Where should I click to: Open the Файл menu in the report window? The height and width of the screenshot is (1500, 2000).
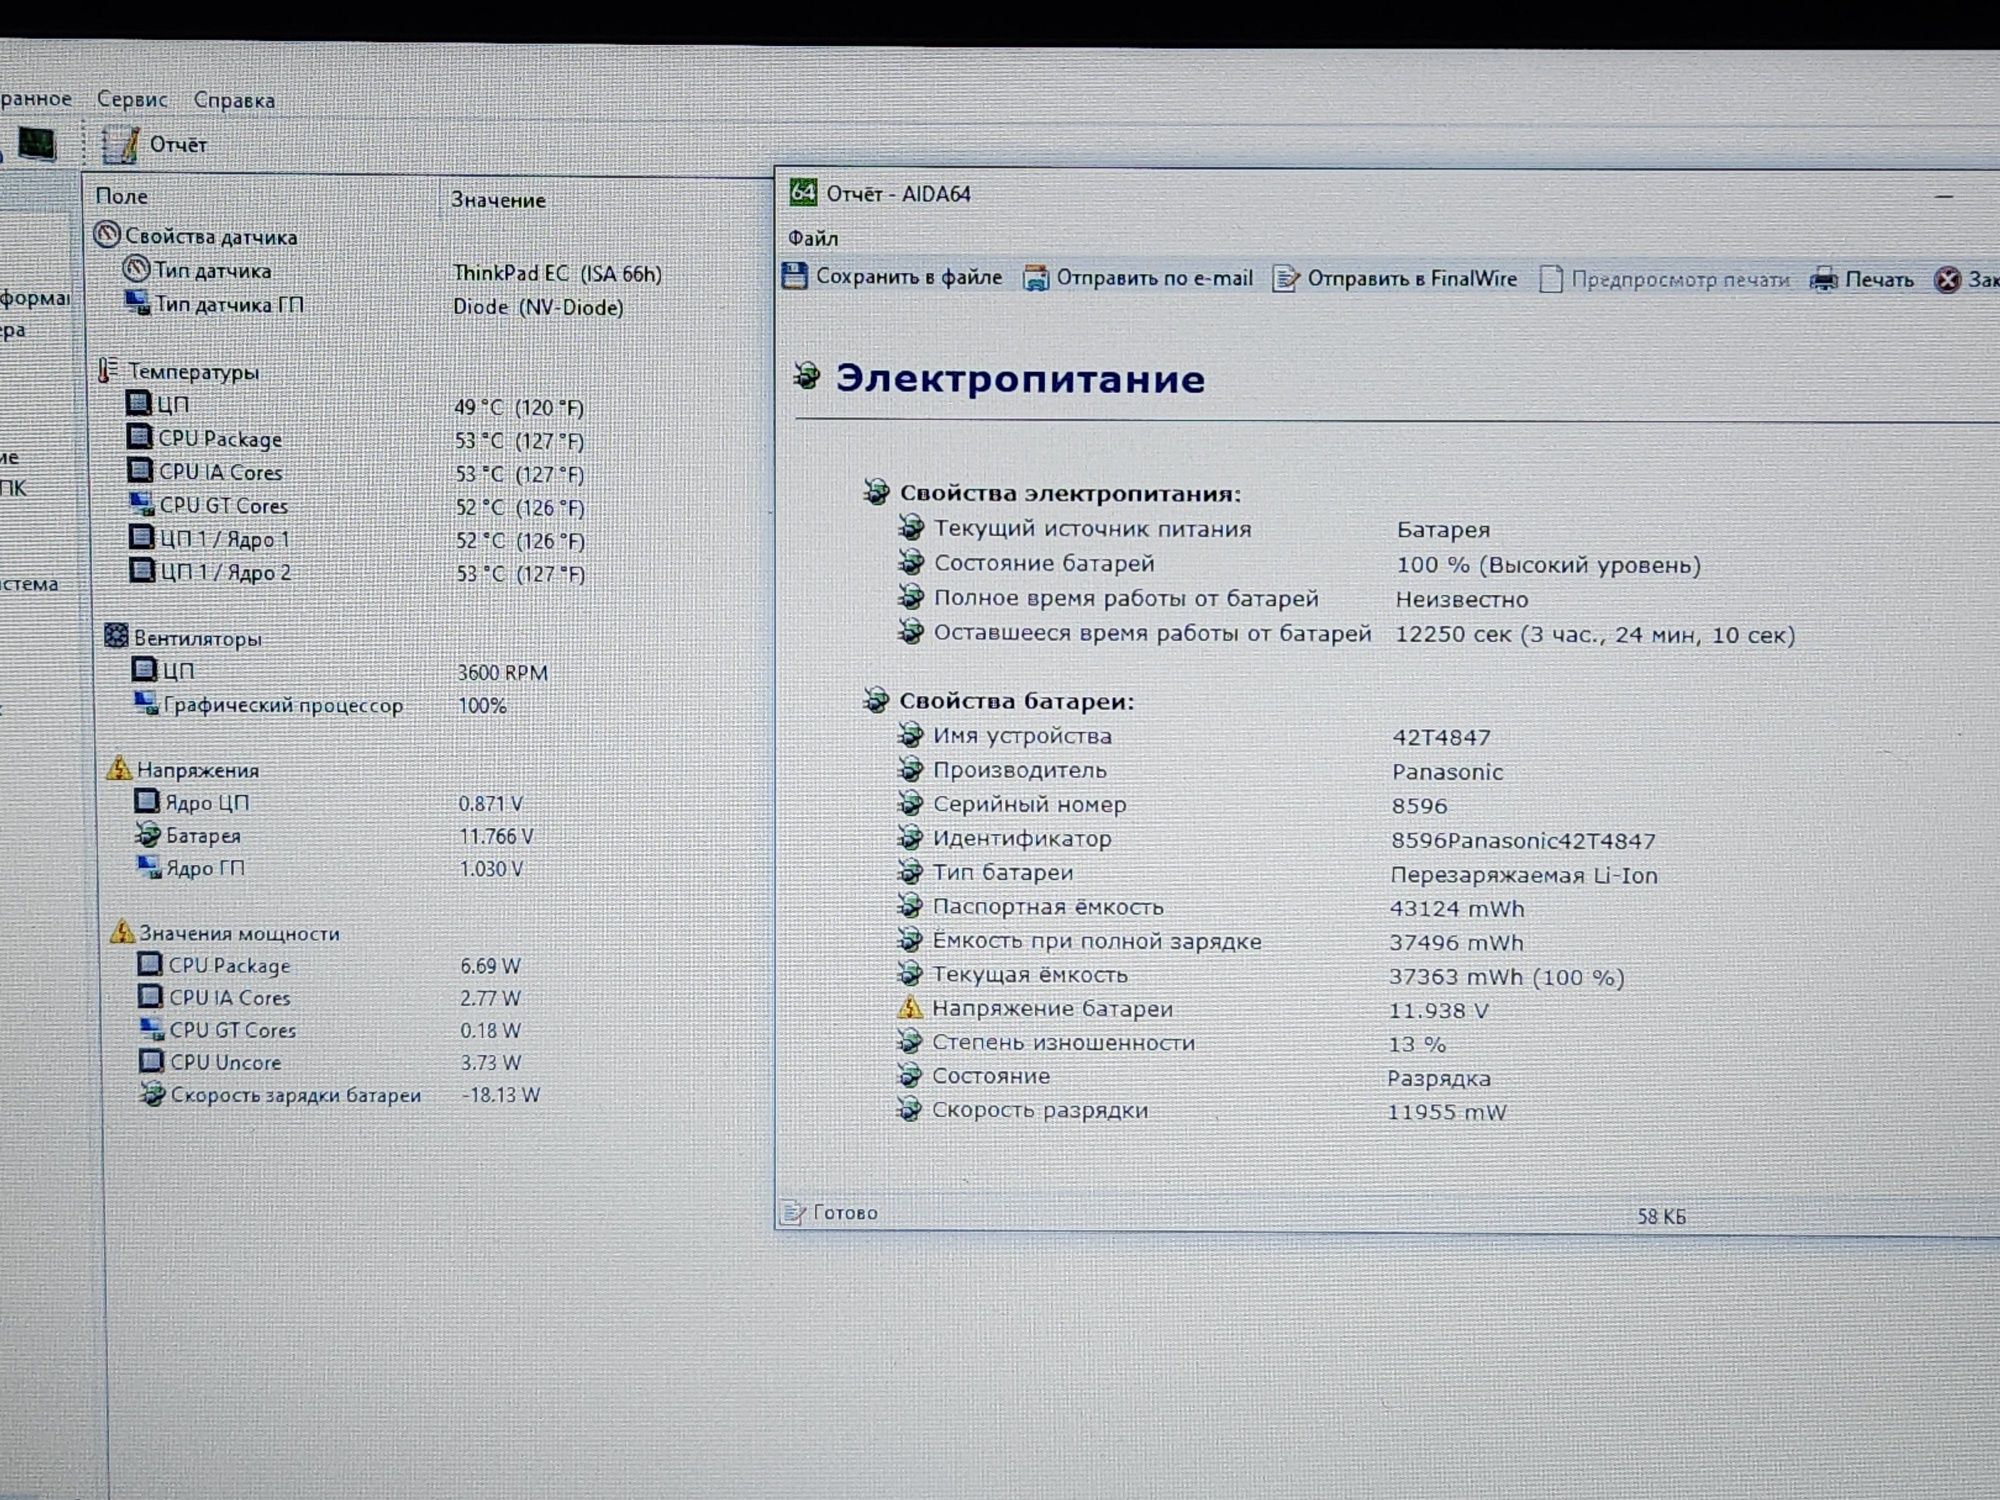(x=813, y=238)
